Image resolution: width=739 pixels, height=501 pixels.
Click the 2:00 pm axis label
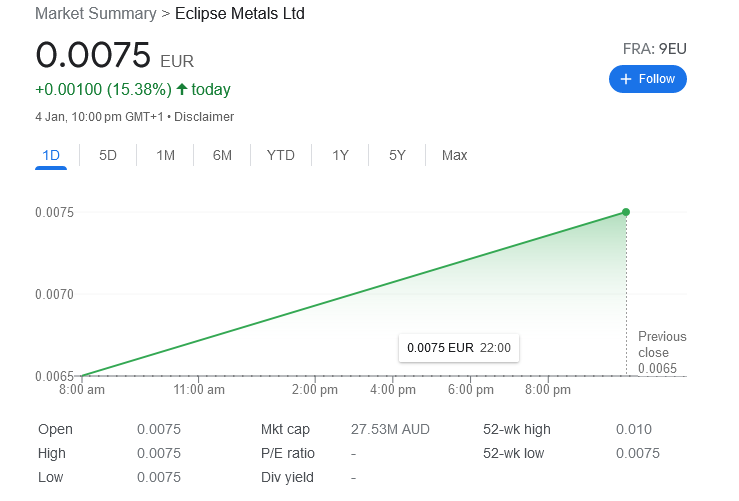(x=315, y=390)
